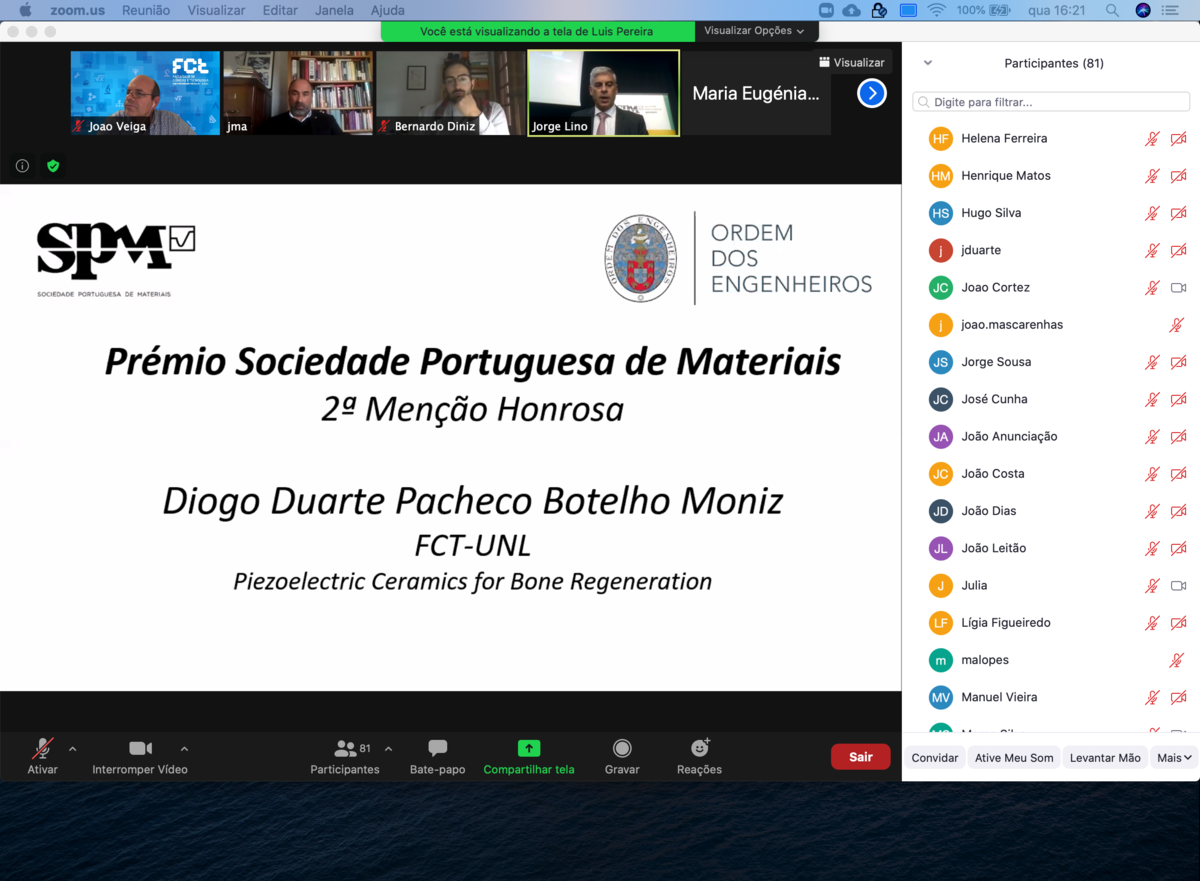1200x881 pixels.
Task: Open the Mais dropdown in participants panel
Action: [x=1174, y=758]
